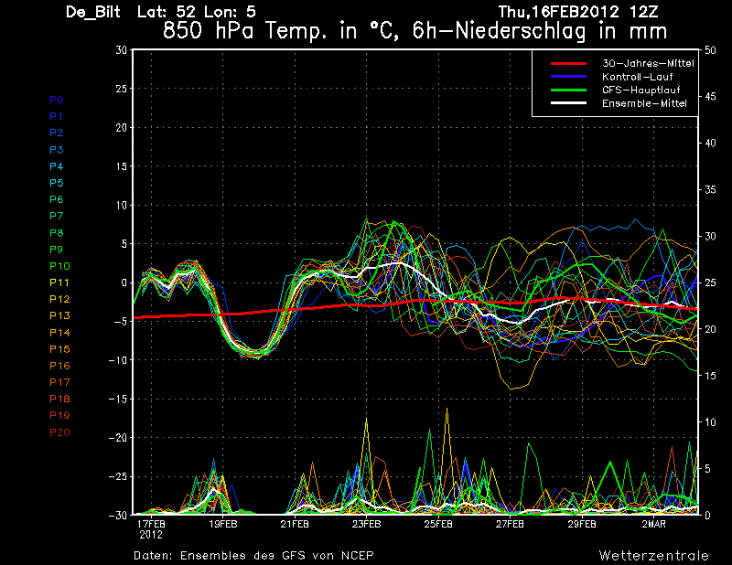Image resolution: width=732 pixels, height=565 pixels.
Task: Click the P1 ensemble member label
Action: (x=56, y=116)
